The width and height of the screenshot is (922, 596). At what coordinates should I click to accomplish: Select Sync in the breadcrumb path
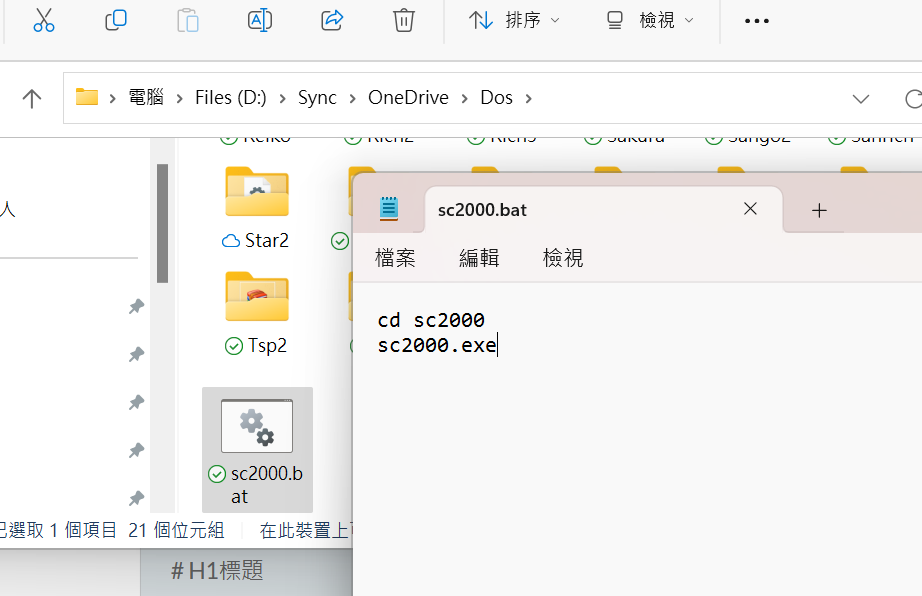[317, 98]
